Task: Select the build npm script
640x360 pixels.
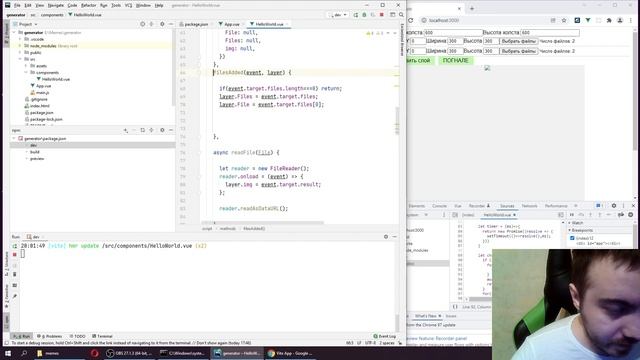Action: (35, 152)
